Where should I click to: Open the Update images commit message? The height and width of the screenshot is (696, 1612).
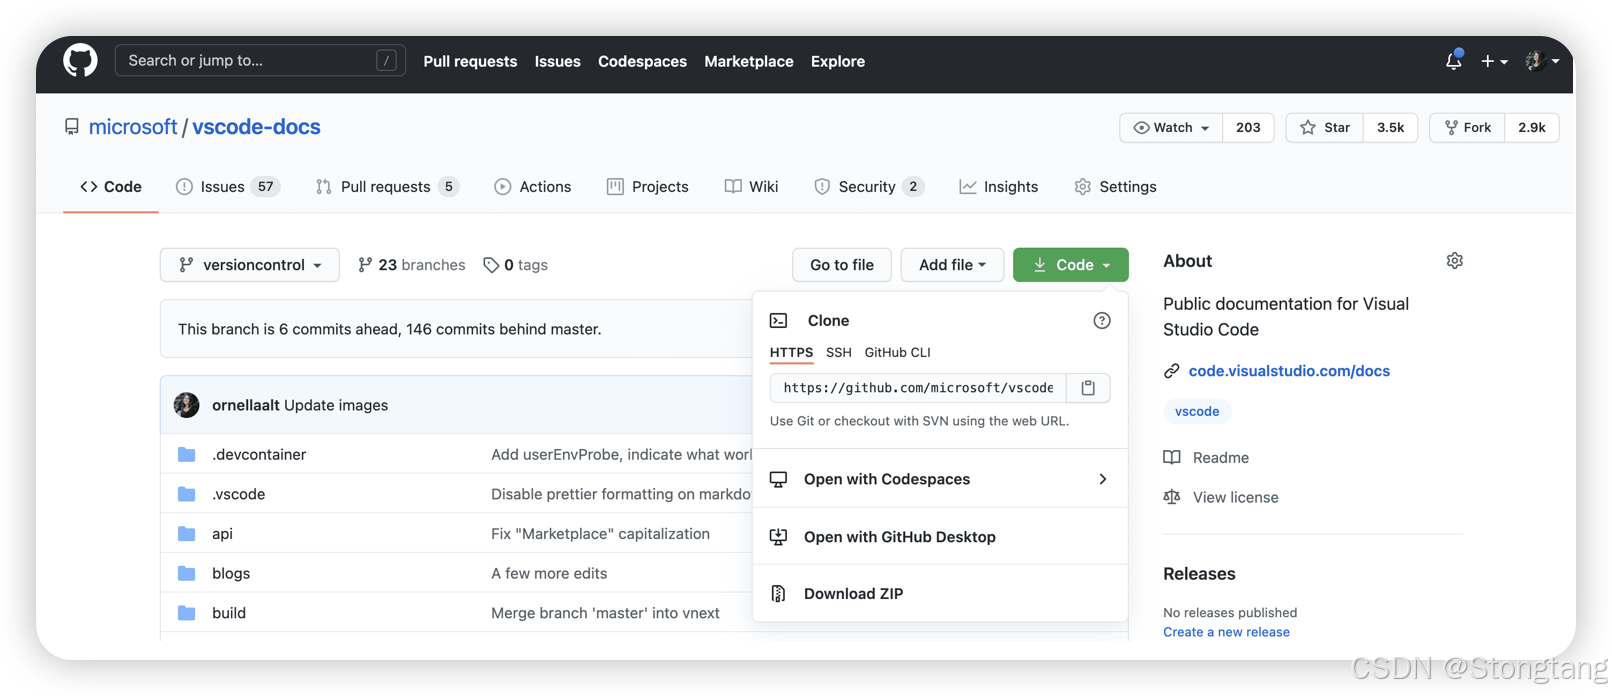click(336, 405)
